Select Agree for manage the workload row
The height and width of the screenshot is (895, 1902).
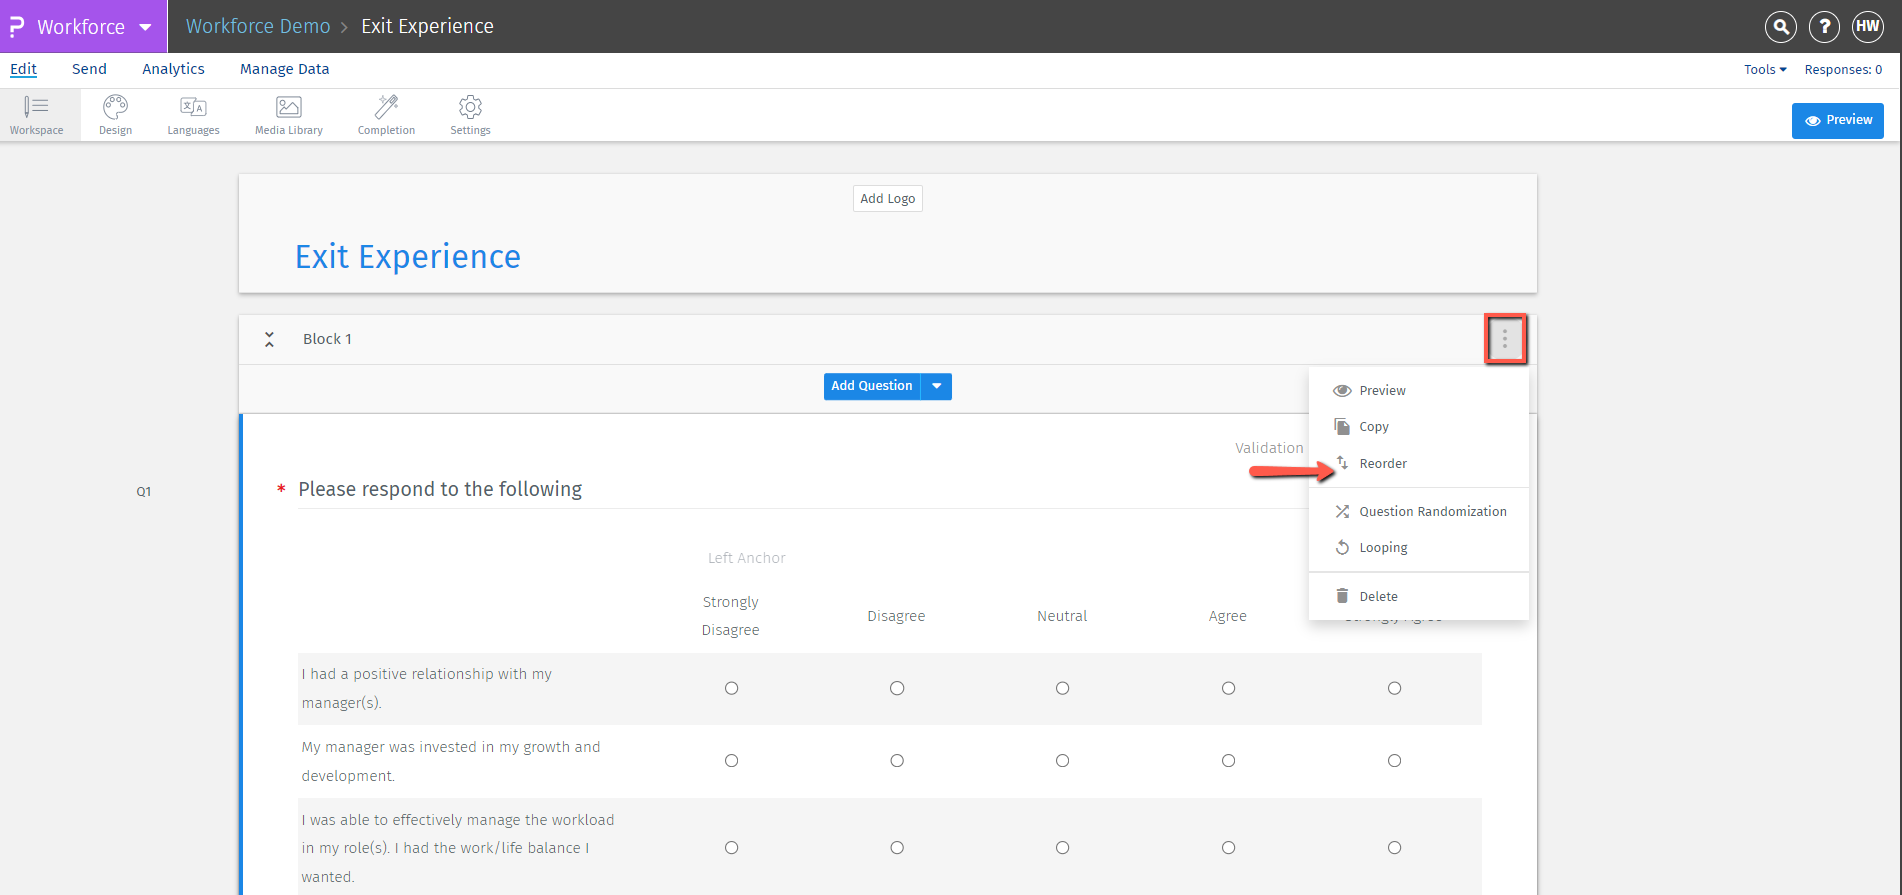point(1228,848)
